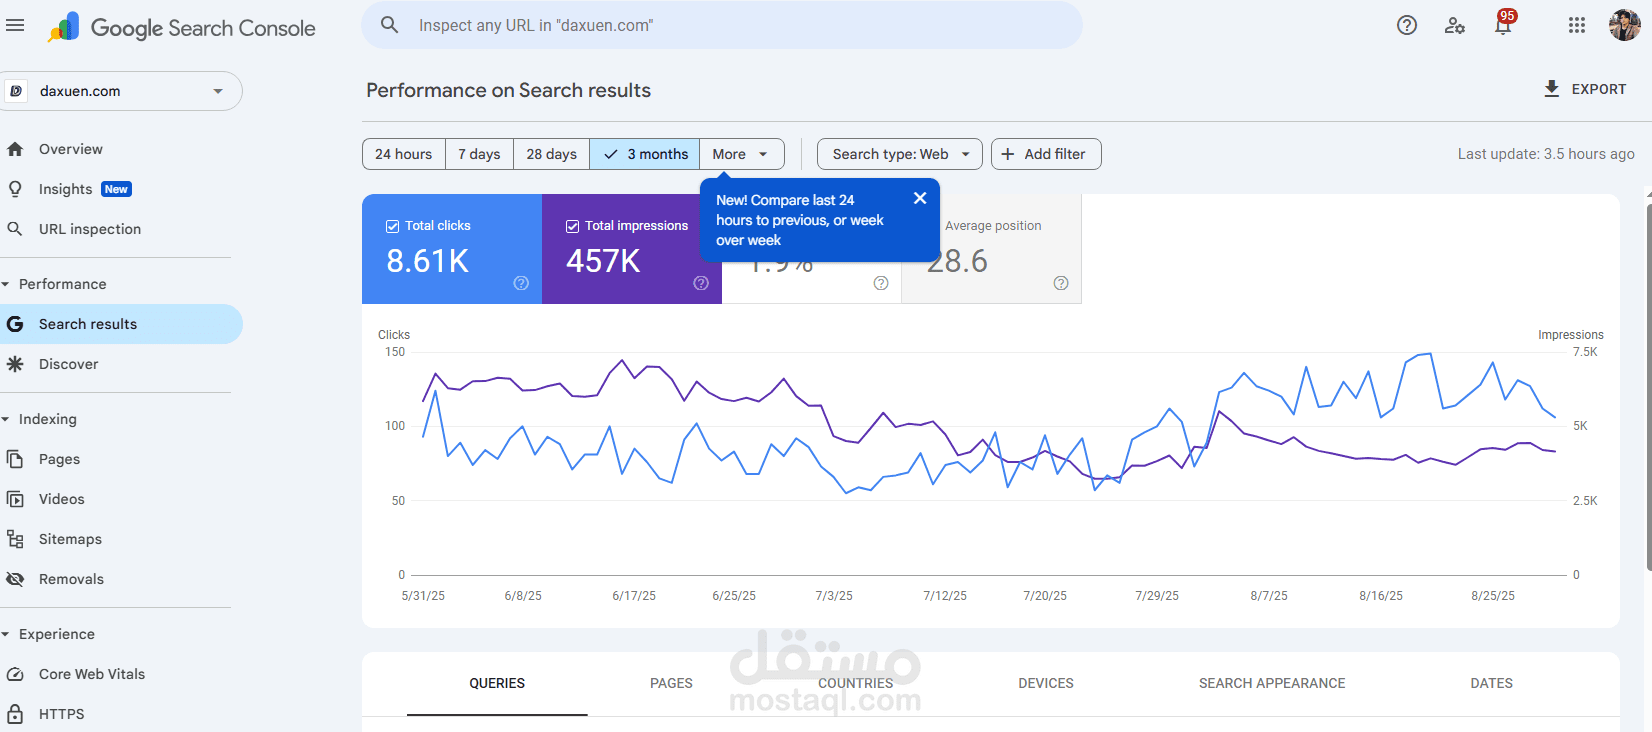Click the Discover asterisk icon
This screenshot has height=732, width=1652.
click(15, 364)
